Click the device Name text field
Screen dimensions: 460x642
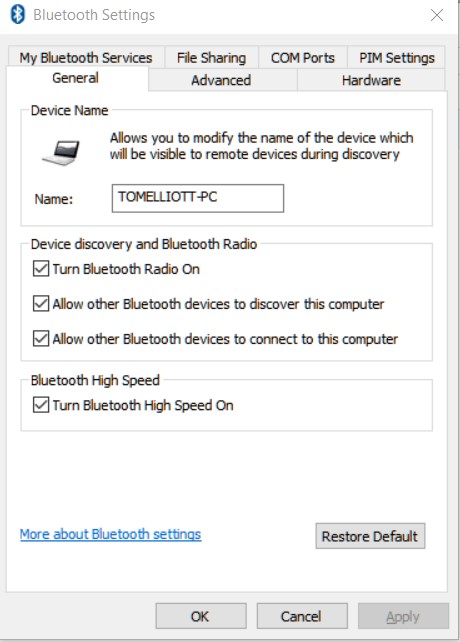(198, 198)
